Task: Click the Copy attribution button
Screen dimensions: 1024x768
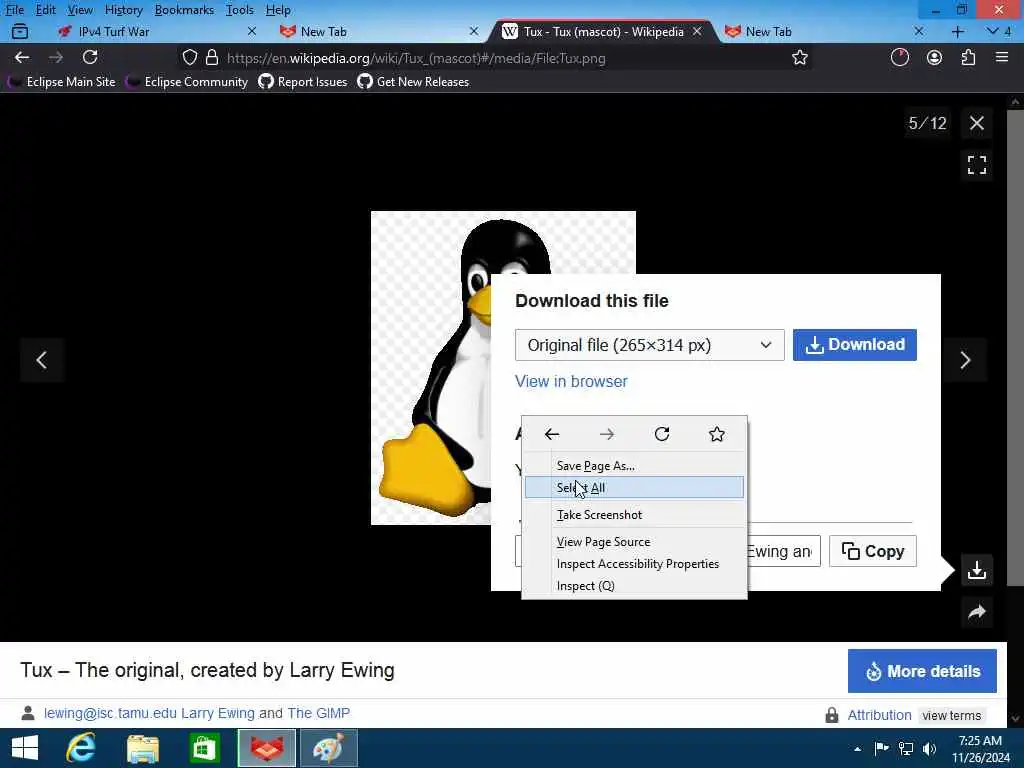Action: (872, 551)
